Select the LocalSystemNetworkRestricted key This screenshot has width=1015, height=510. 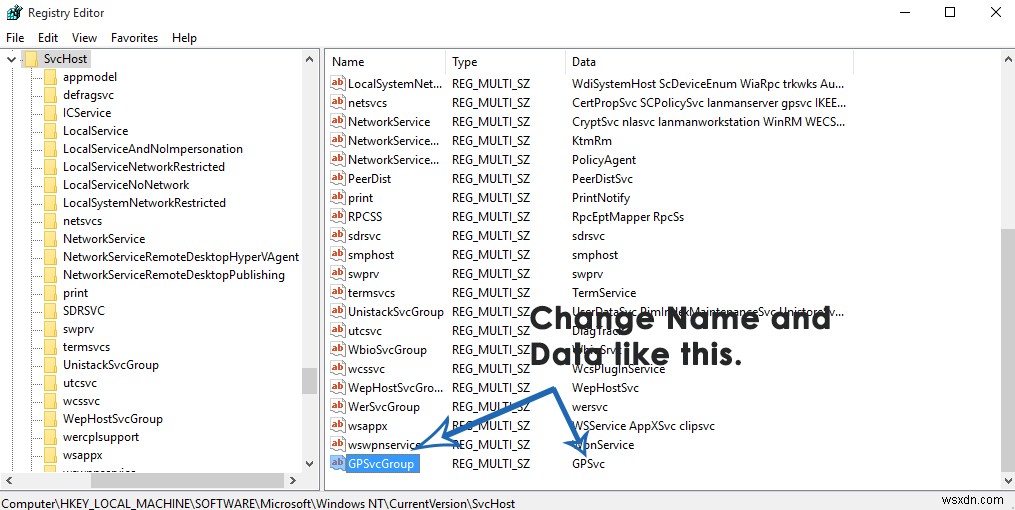tap(144, 203)
